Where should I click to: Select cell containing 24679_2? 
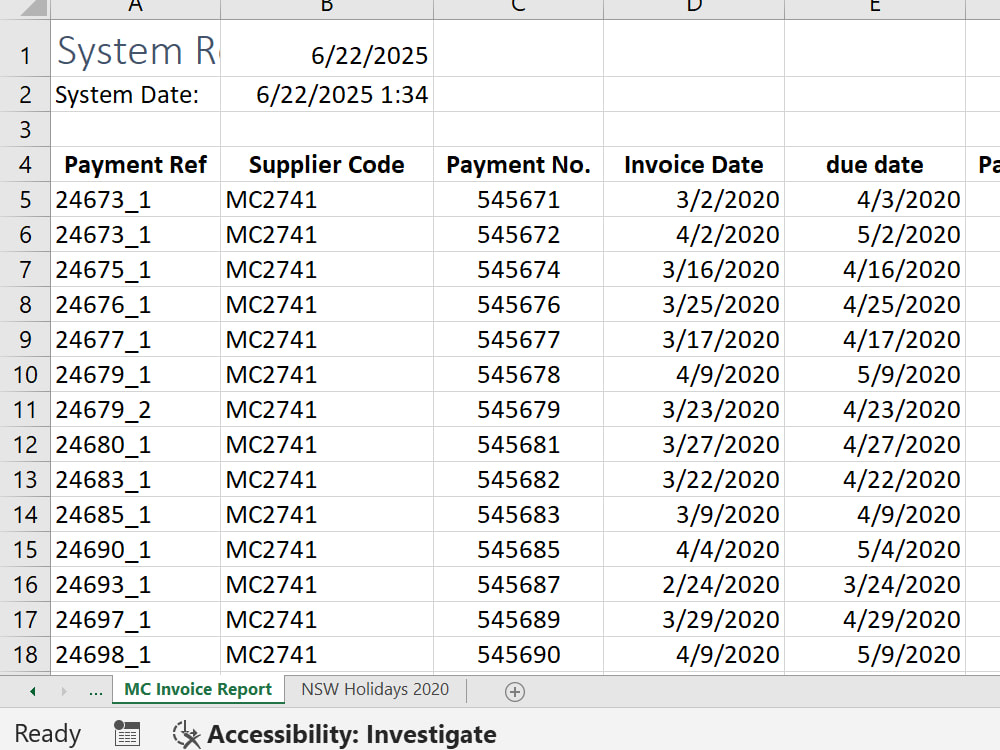pos(135,409)
